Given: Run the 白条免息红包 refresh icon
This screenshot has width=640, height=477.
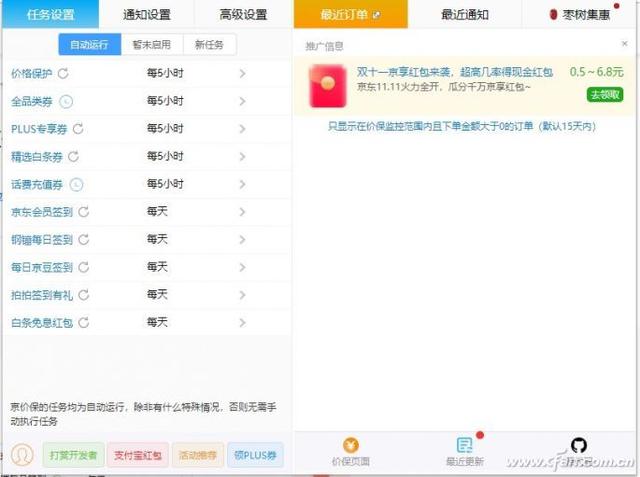Looking at the screenshot, I should click(84, 323).
